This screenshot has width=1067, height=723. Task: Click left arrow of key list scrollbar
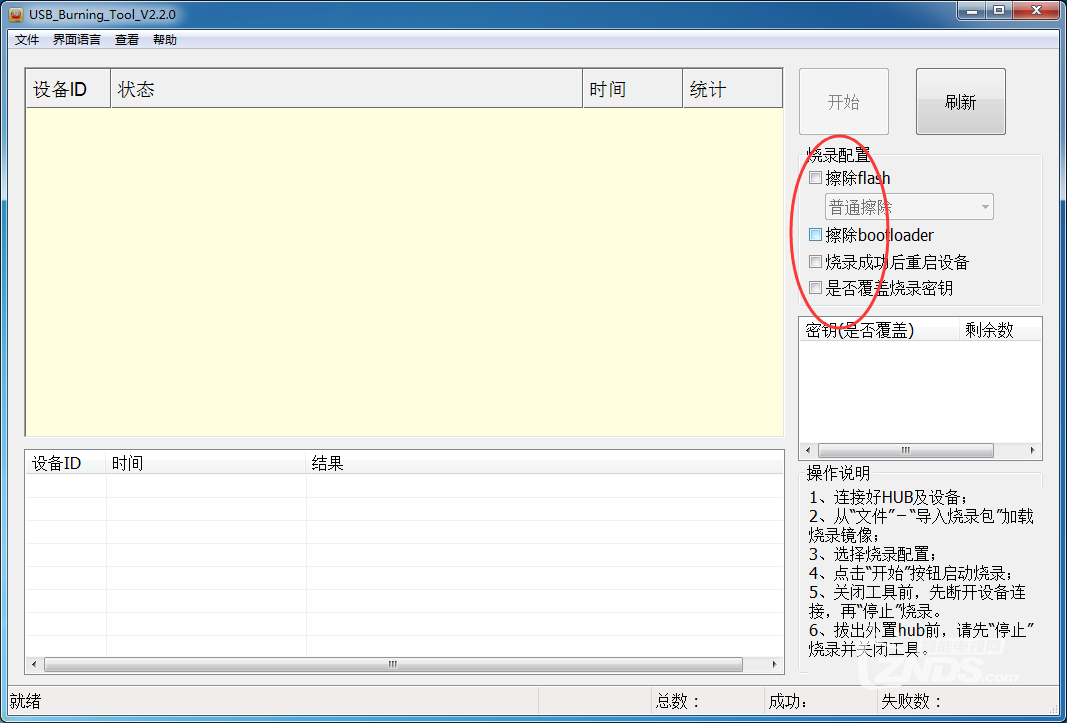pyautogui.click(x=809, y=451)
